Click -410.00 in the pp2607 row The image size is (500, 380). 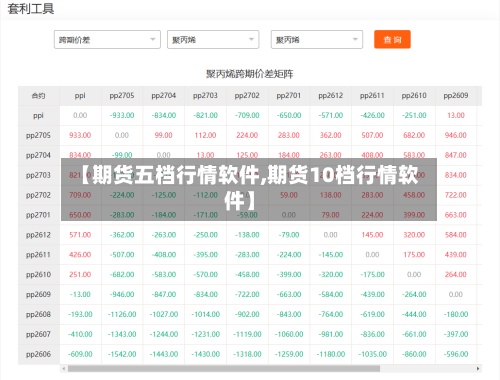pos(80,334)
